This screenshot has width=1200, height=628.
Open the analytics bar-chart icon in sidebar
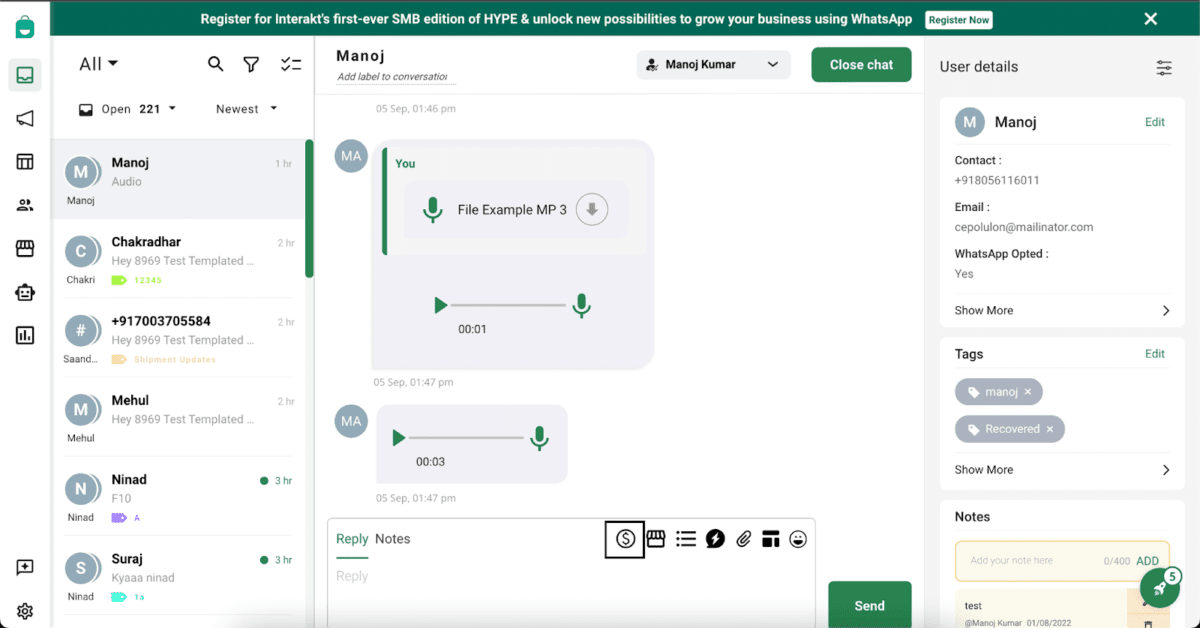point(24,335)
